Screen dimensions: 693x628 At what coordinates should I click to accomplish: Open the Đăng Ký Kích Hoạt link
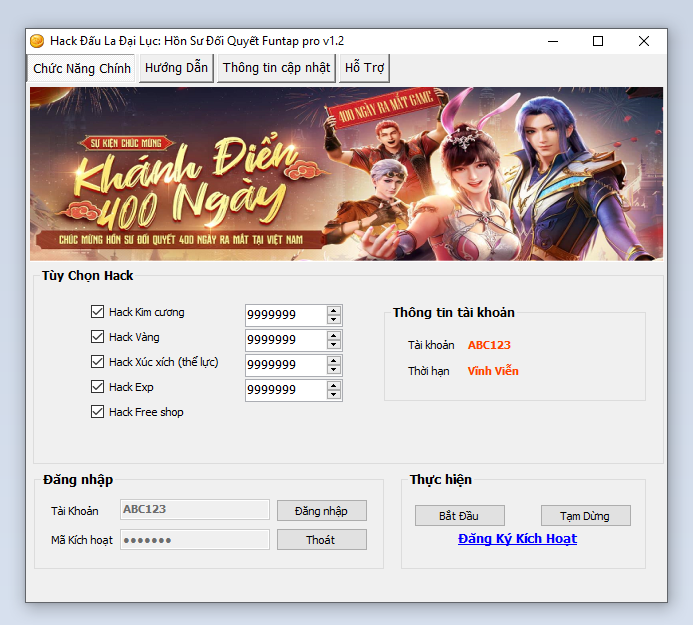point(517,539)
